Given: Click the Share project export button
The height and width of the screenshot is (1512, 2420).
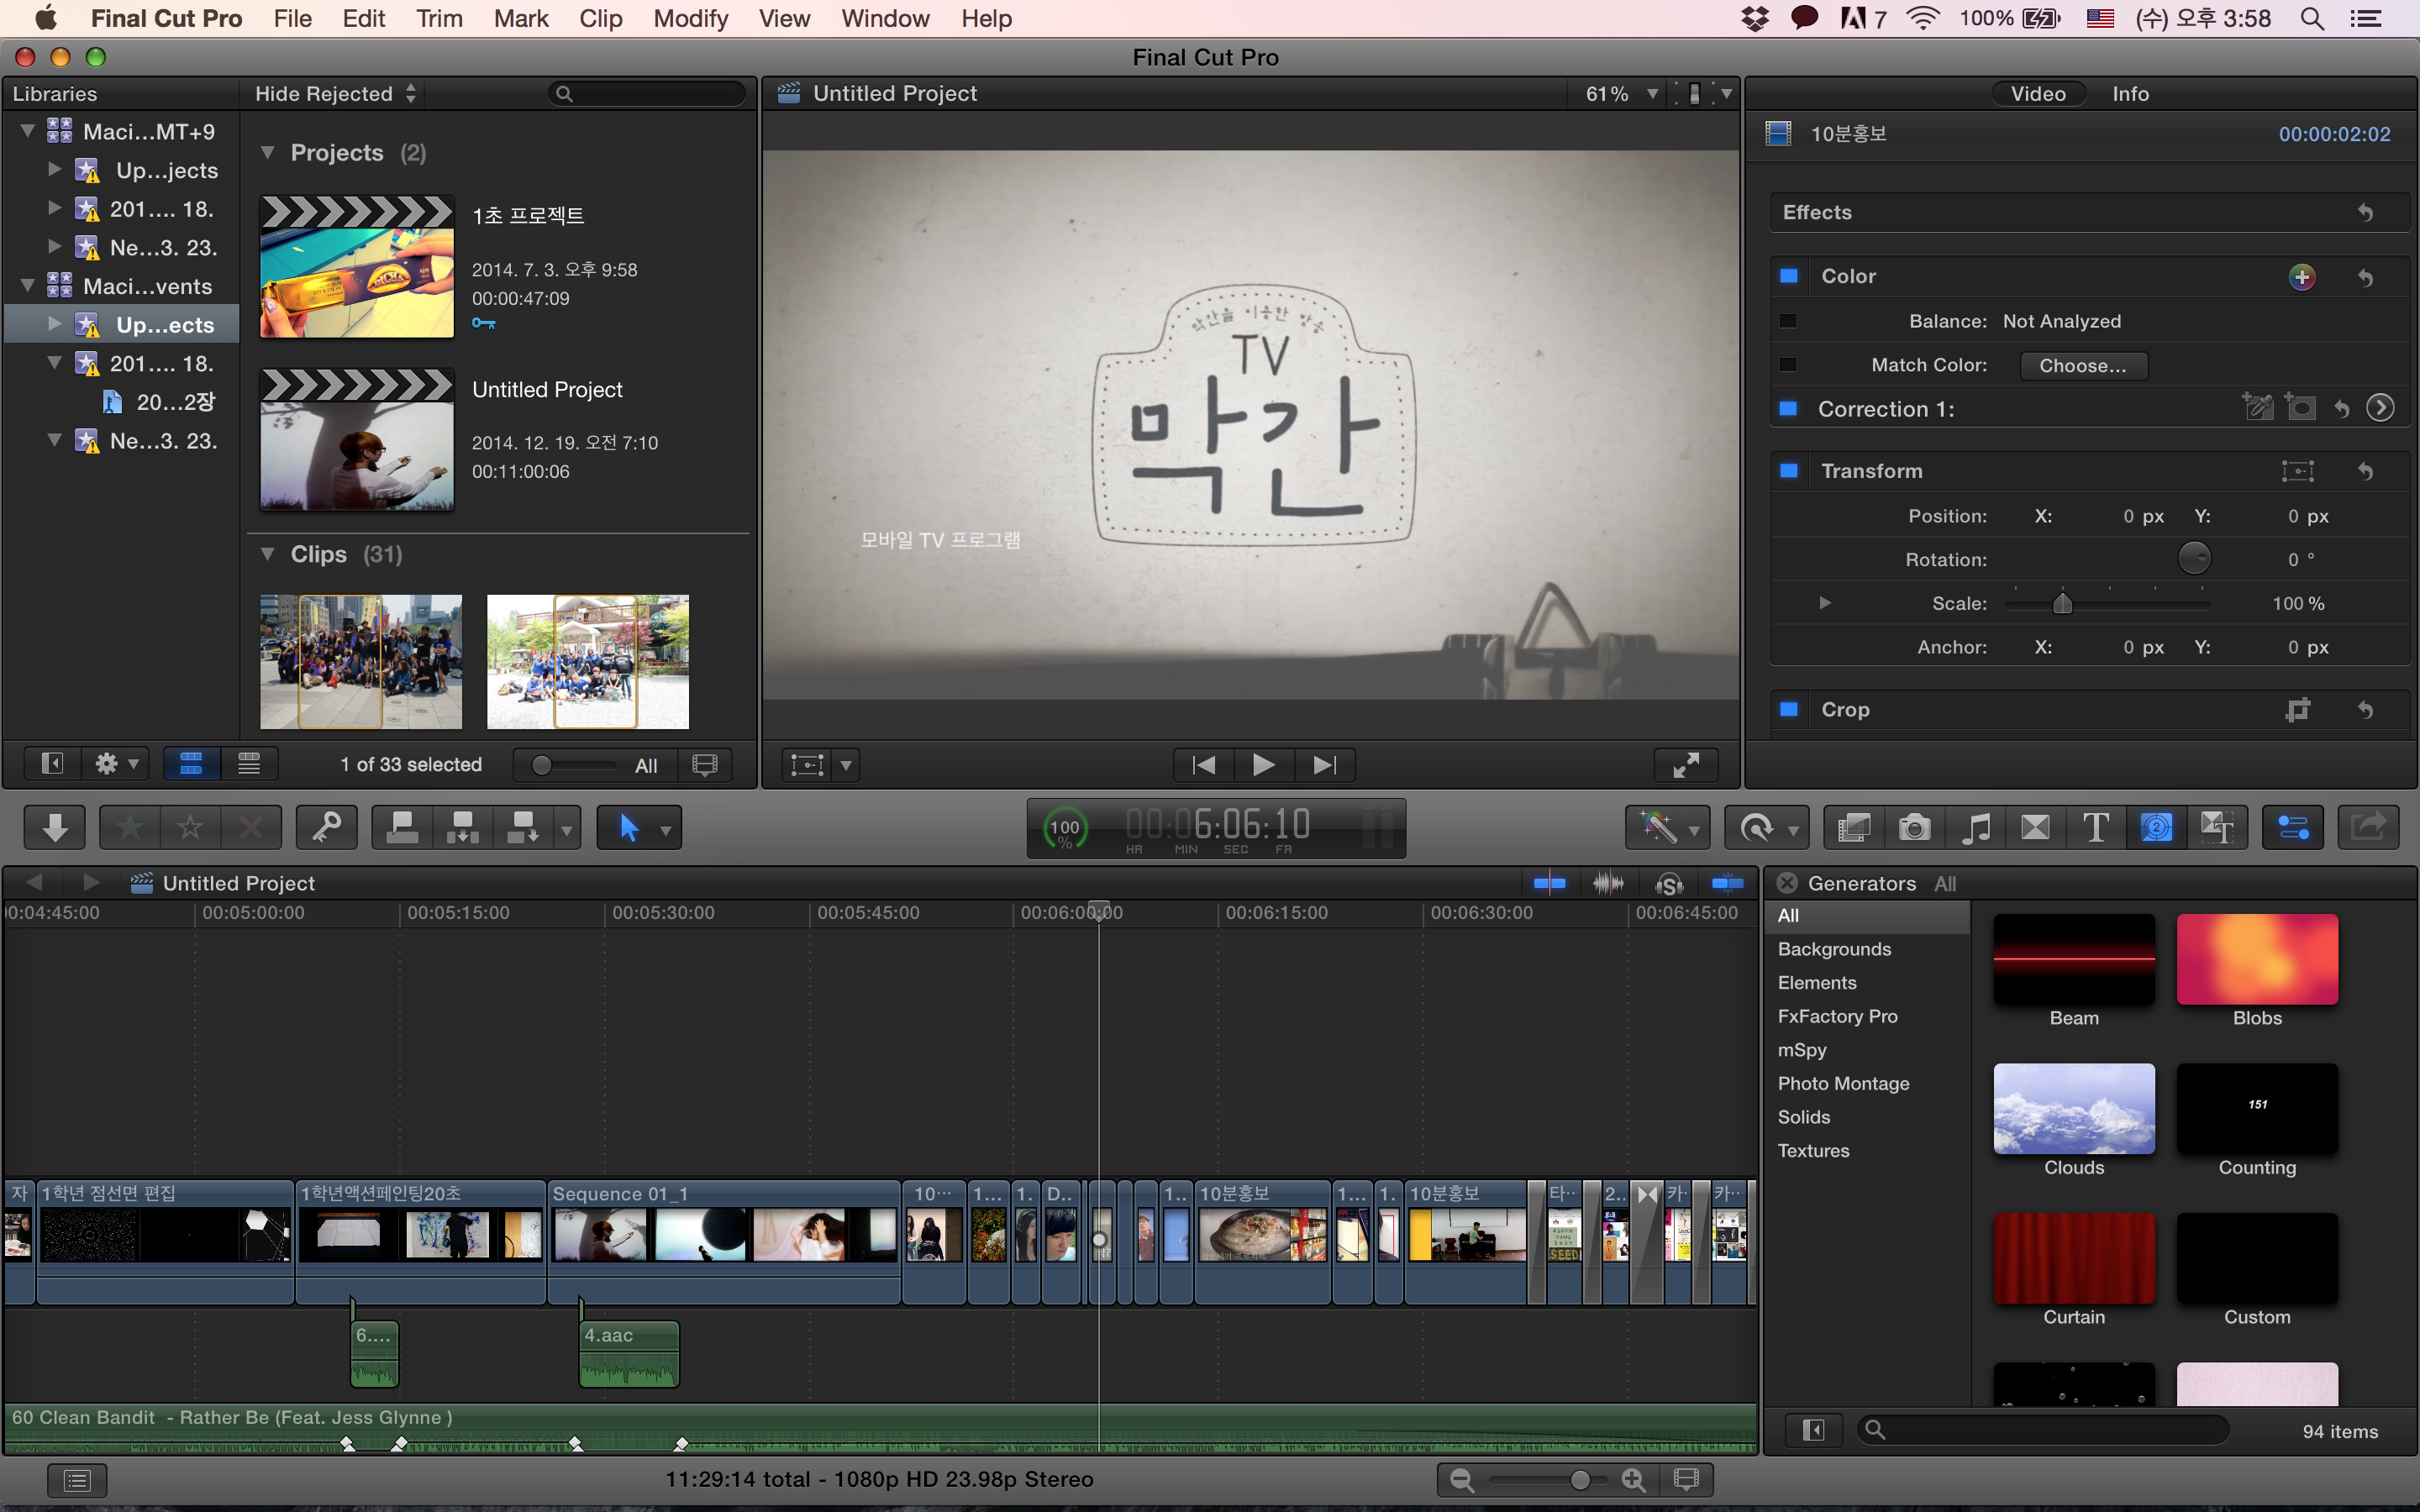Looking at the screenshot, I should 2368,827.
